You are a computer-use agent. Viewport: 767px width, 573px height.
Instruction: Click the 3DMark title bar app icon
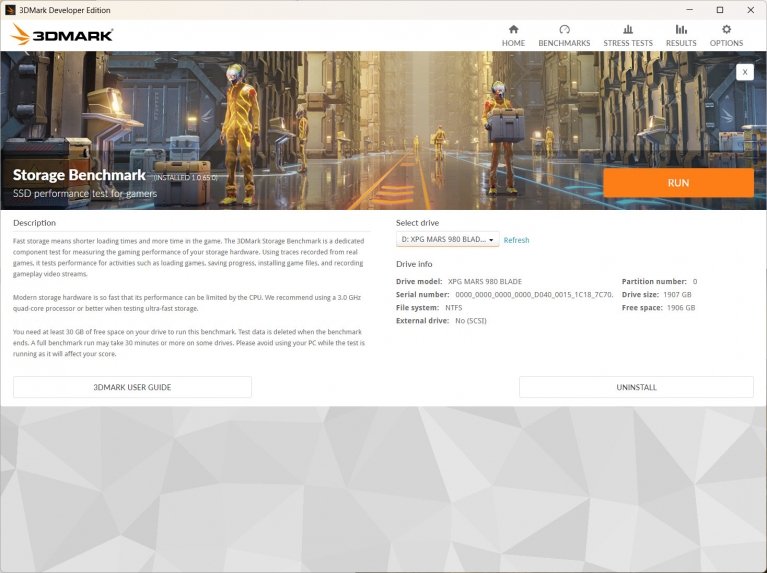coord(10,10)
